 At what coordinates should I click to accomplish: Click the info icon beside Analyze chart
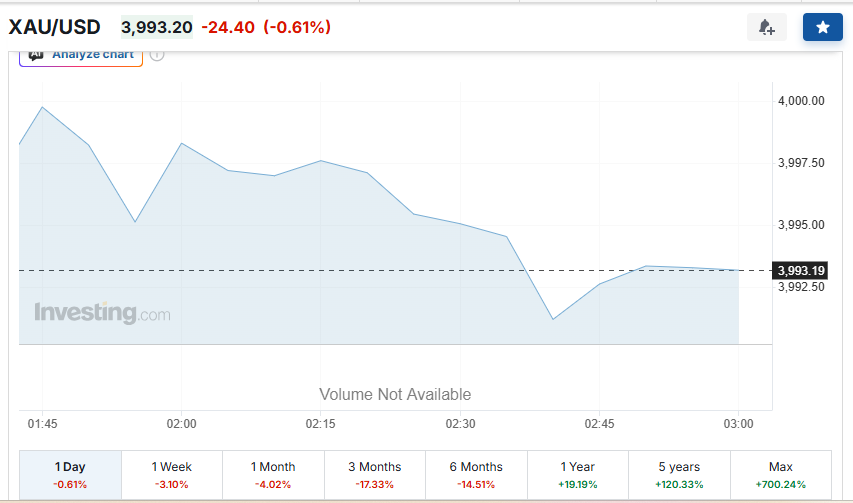(x=157, y=55)
